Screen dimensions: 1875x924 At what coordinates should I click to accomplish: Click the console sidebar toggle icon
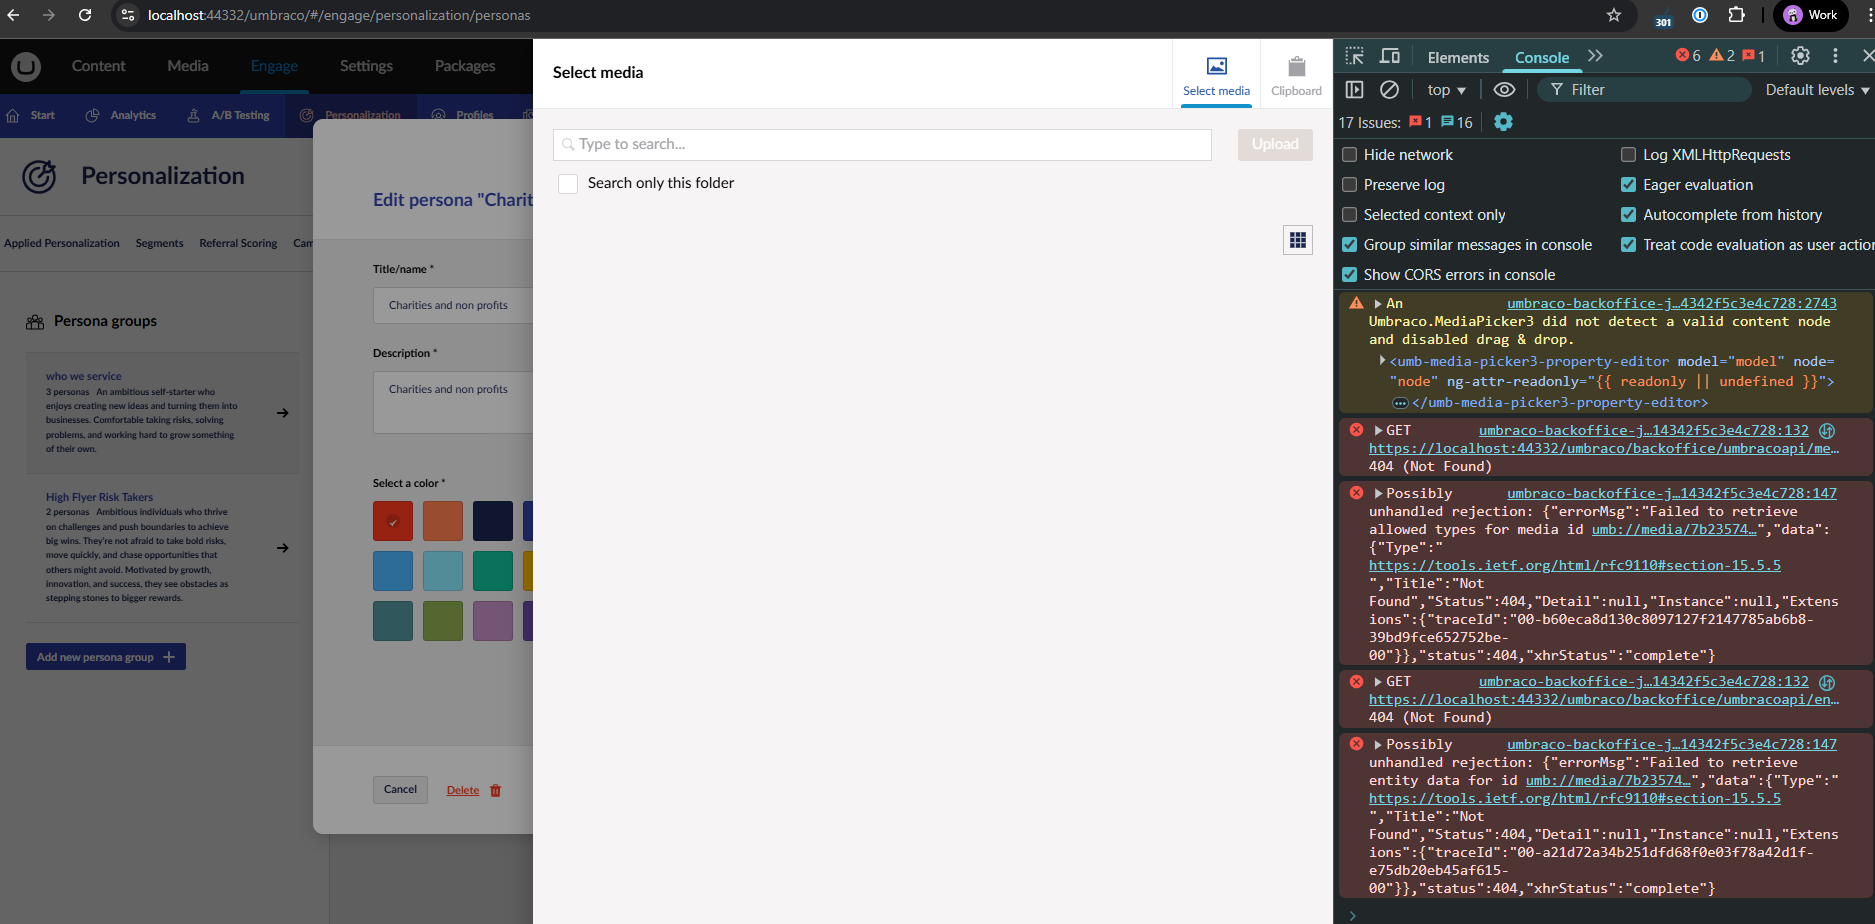pyautogui.click(x=1354, y=90)
